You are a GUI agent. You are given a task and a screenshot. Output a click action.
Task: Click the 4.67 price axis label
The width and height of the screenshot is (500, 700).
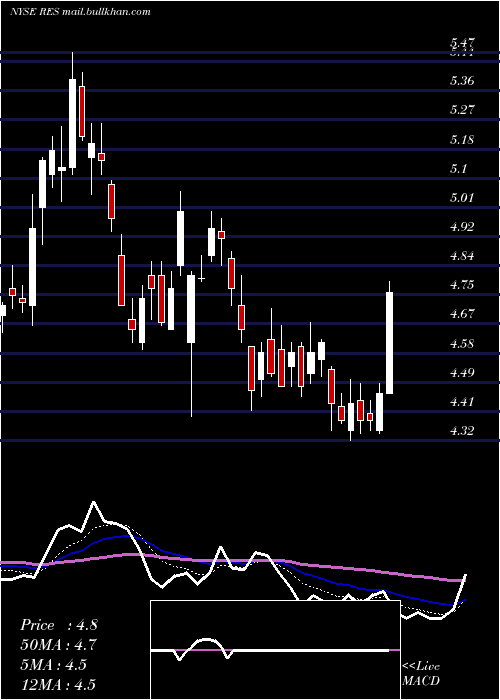tap(462, 314)
